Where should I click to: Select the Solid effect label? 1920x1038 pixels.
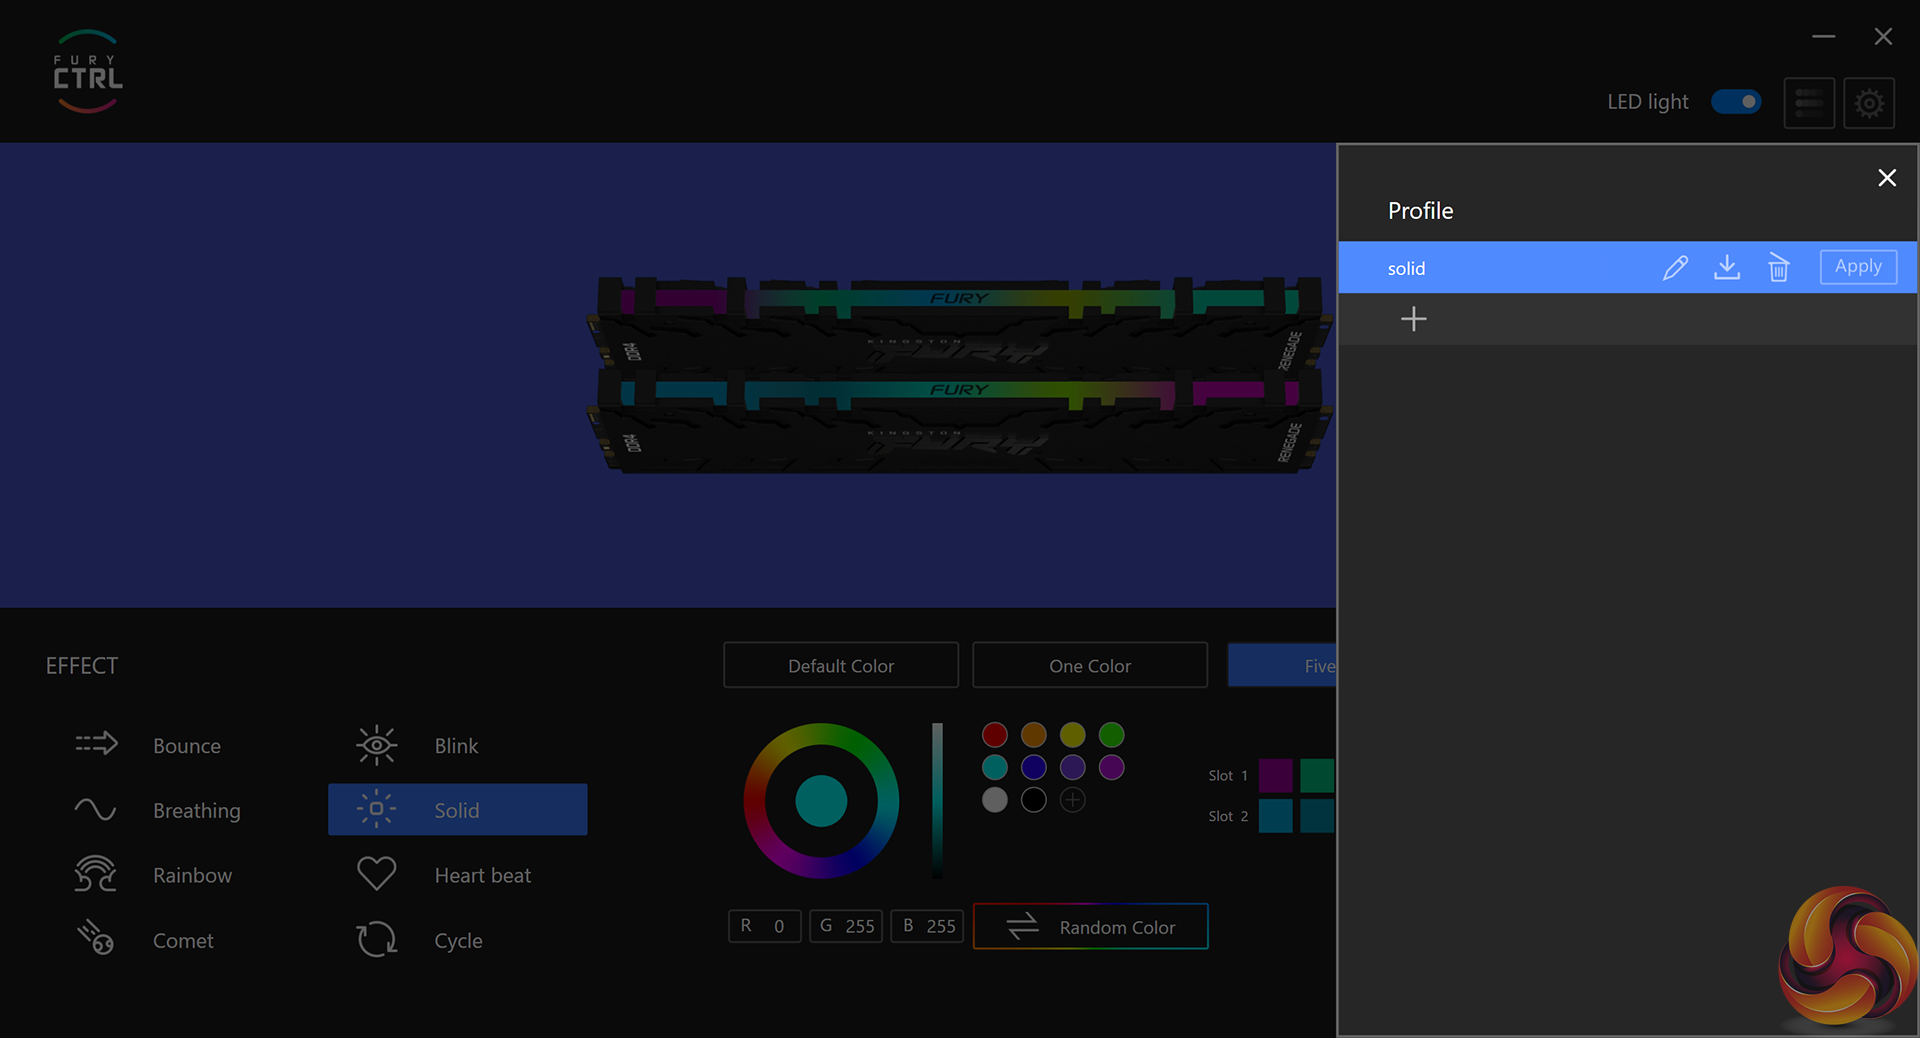(x=457, y=811)
